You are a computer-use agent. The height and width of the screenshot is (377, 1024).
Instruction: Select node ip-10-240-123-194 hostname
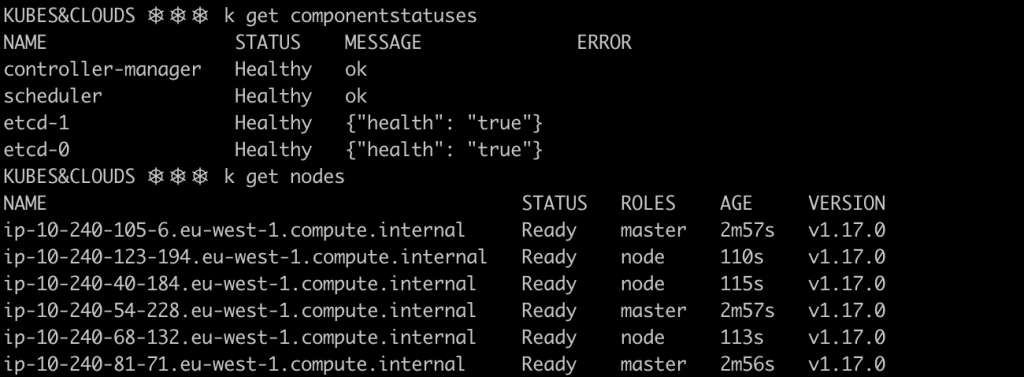tap(246, 257)
